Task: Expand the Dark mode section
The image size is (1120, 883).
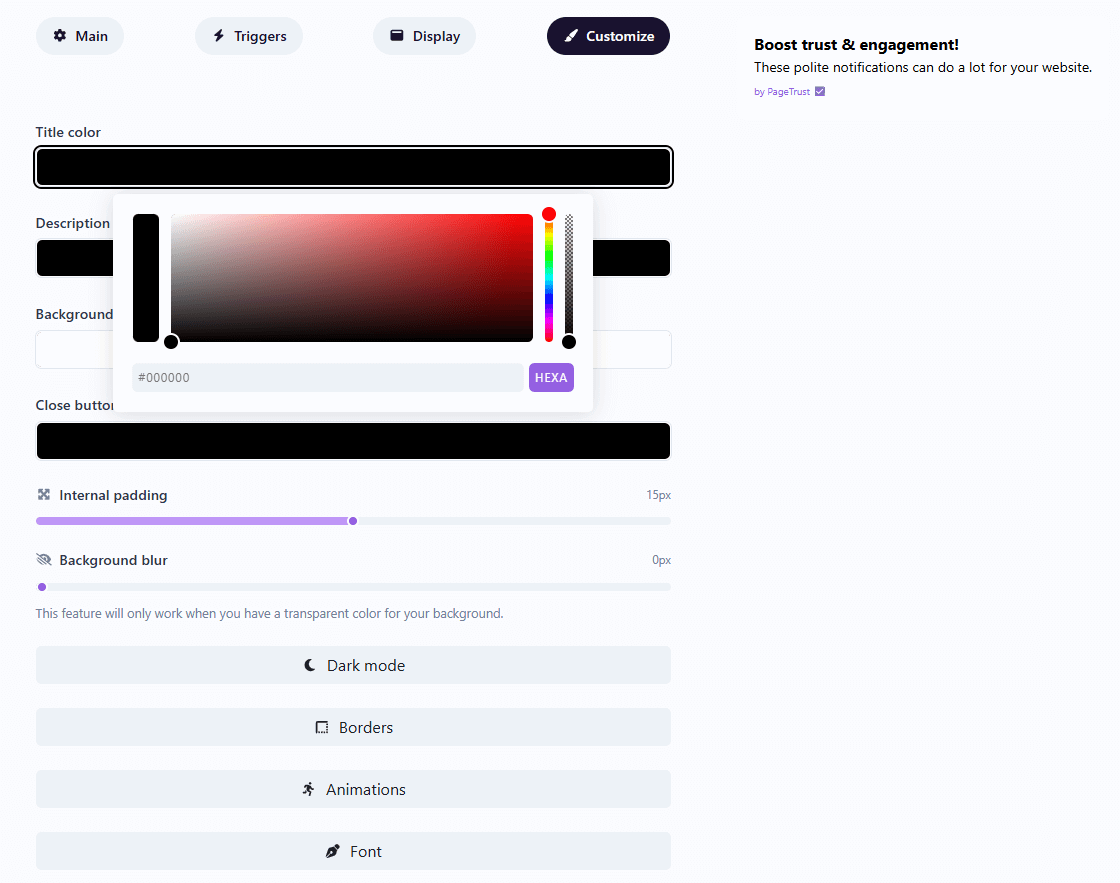Action: tap(353, 665)
